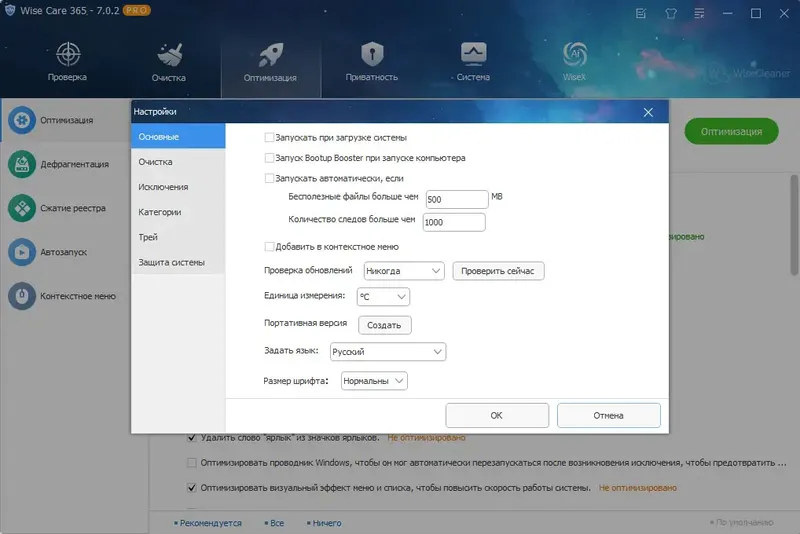Click the PRO badge in title bar
The image size is (800, 534).
click(x=136, y=10)
